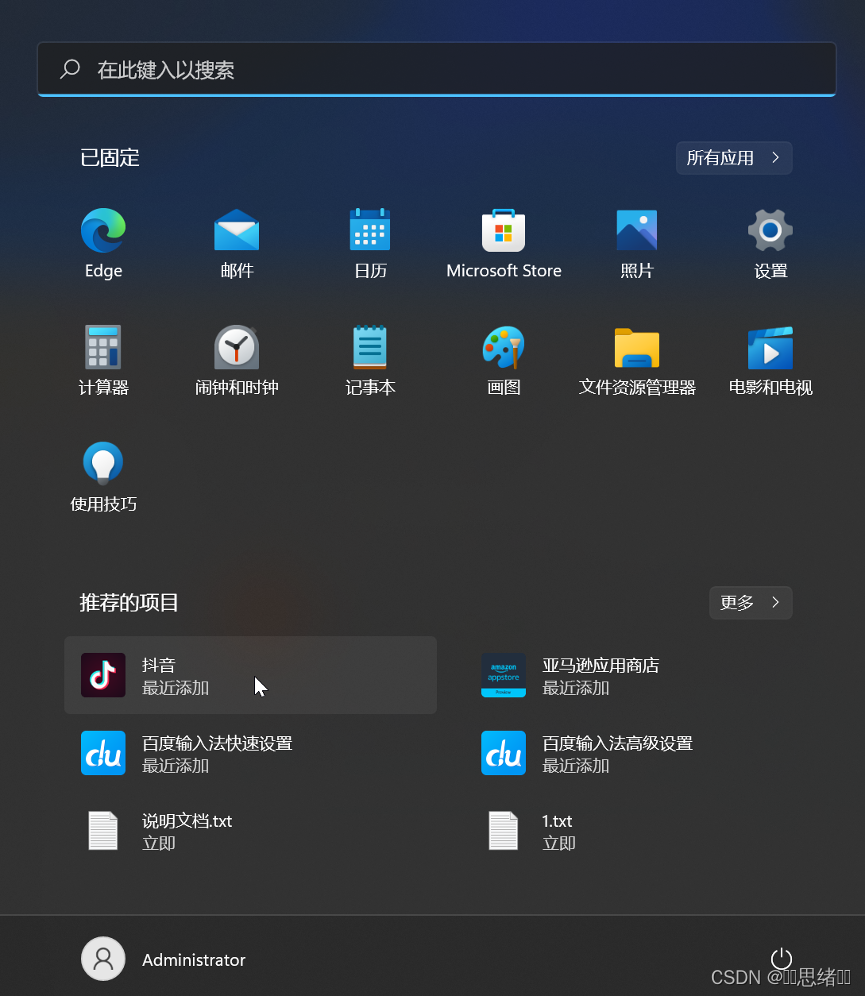Image resolution: width=866 pixels, height=997 pixels.
Task: Open 文件资源管理器 file explorer
Action: click(x=636, y=361)
